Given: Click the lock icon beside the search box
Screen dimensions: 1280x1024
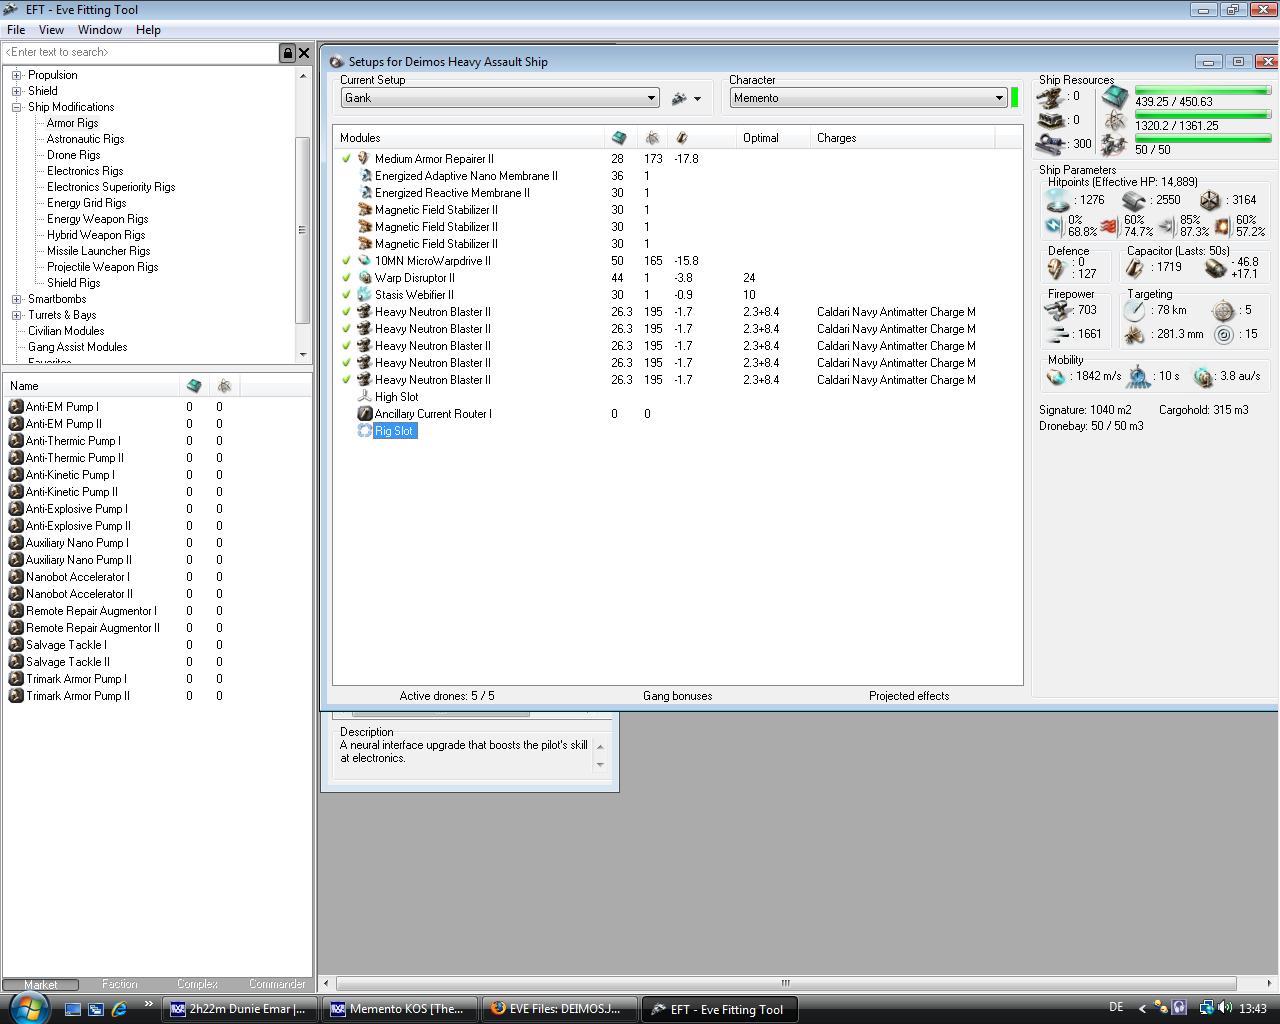Looking at the screenshot, I should 288,53.
